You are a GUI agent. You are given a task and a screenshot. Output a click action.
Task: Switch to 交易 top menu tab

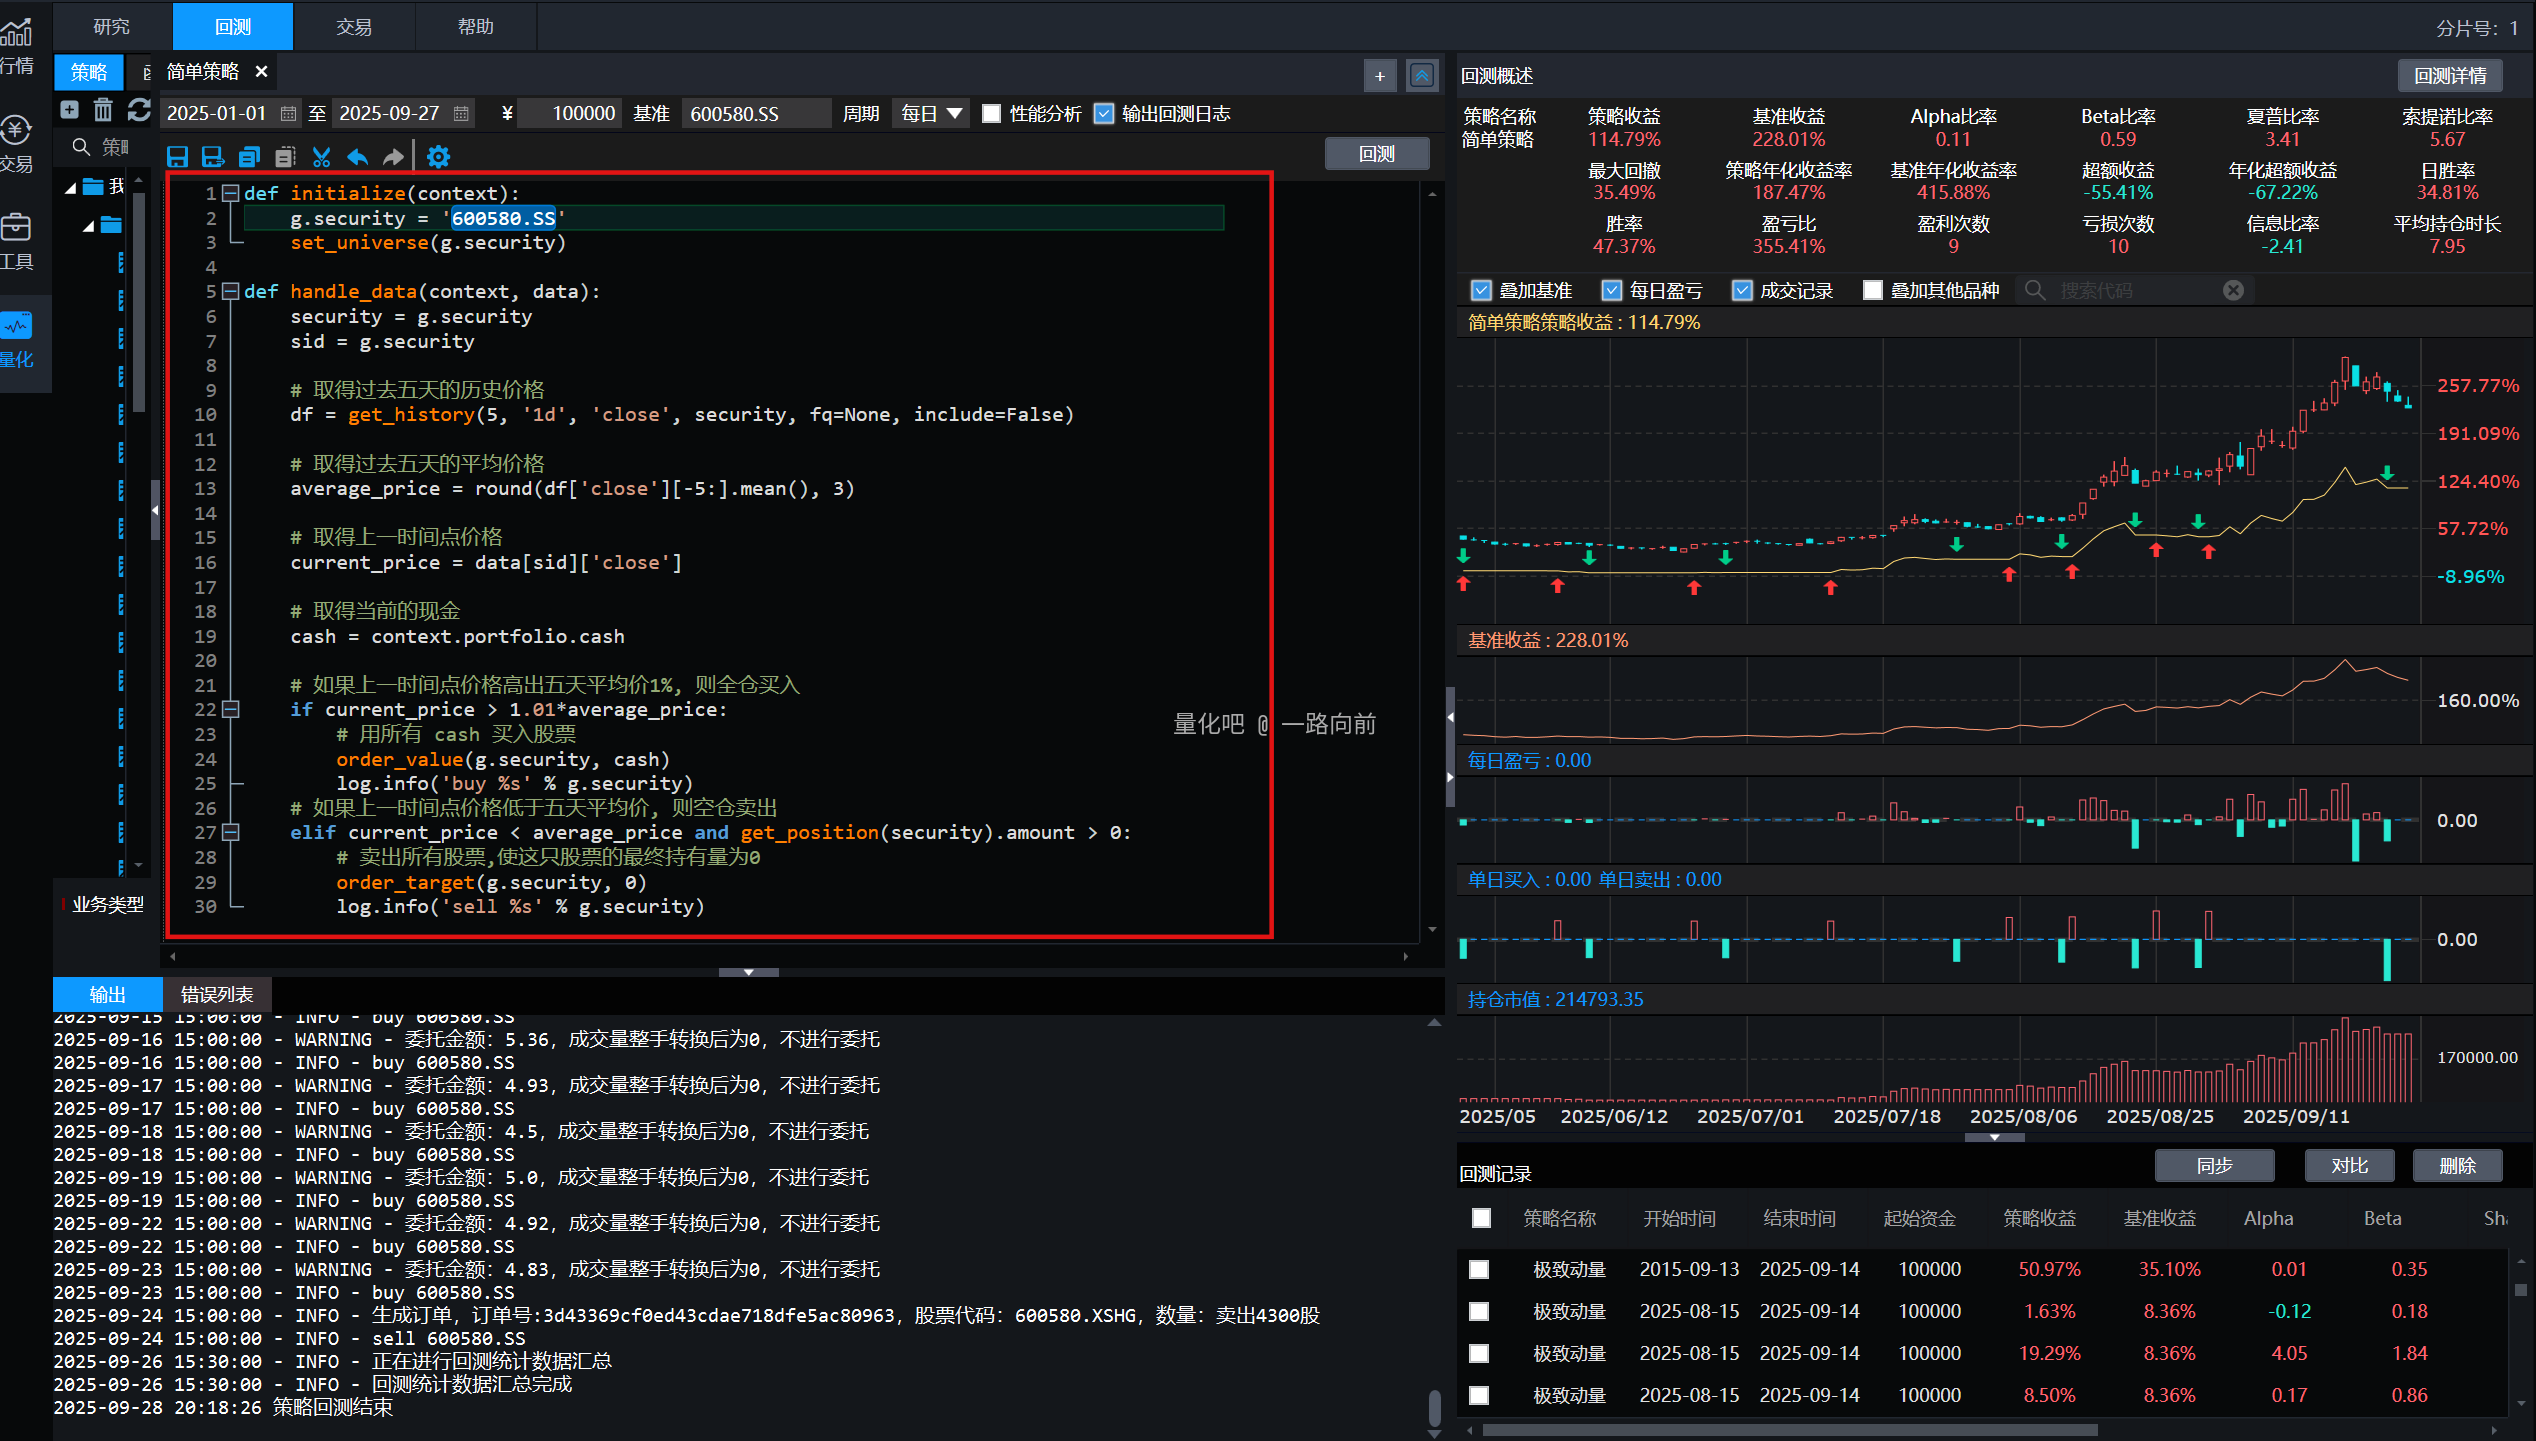click(x=353, y=27)
